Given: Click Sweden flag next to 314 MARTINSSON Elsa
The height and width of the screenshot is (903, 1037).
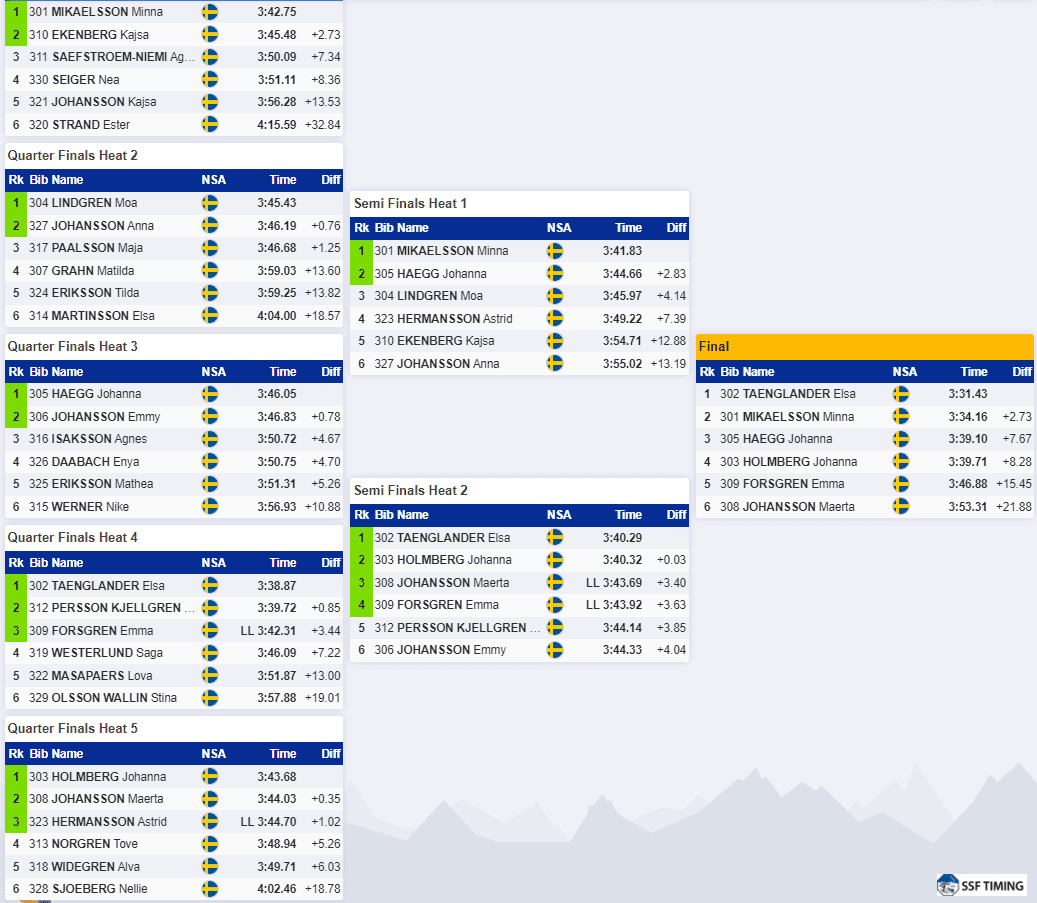Looking at the screenshot, I should (x=210, y=316).
